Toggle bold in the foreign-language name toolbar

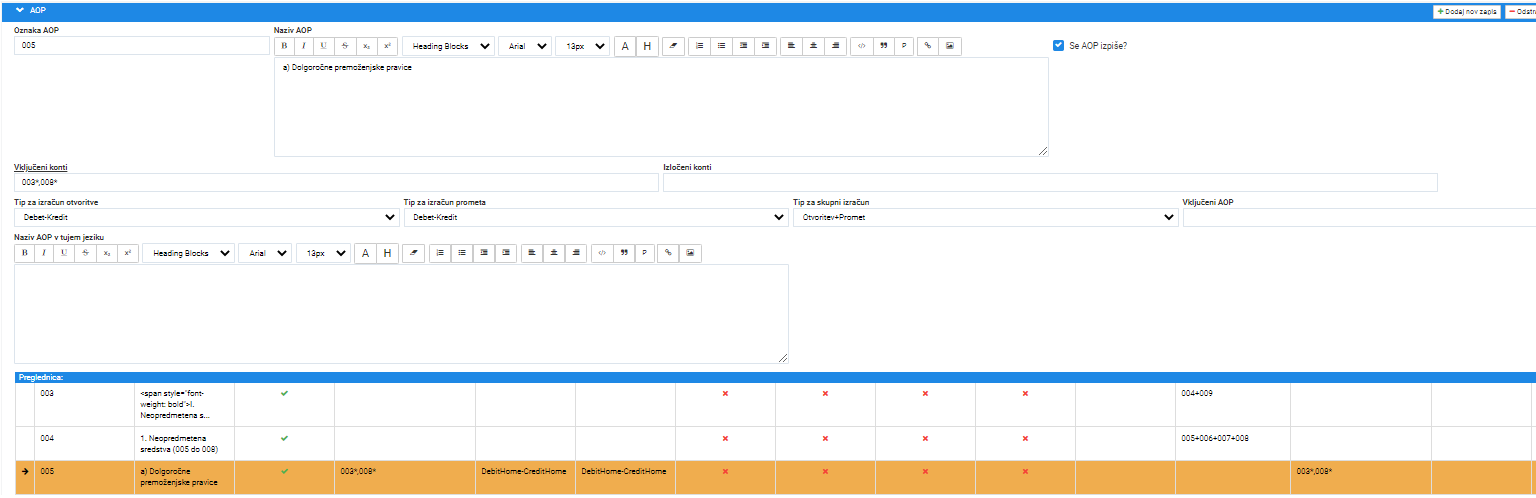tap(25, 254)
